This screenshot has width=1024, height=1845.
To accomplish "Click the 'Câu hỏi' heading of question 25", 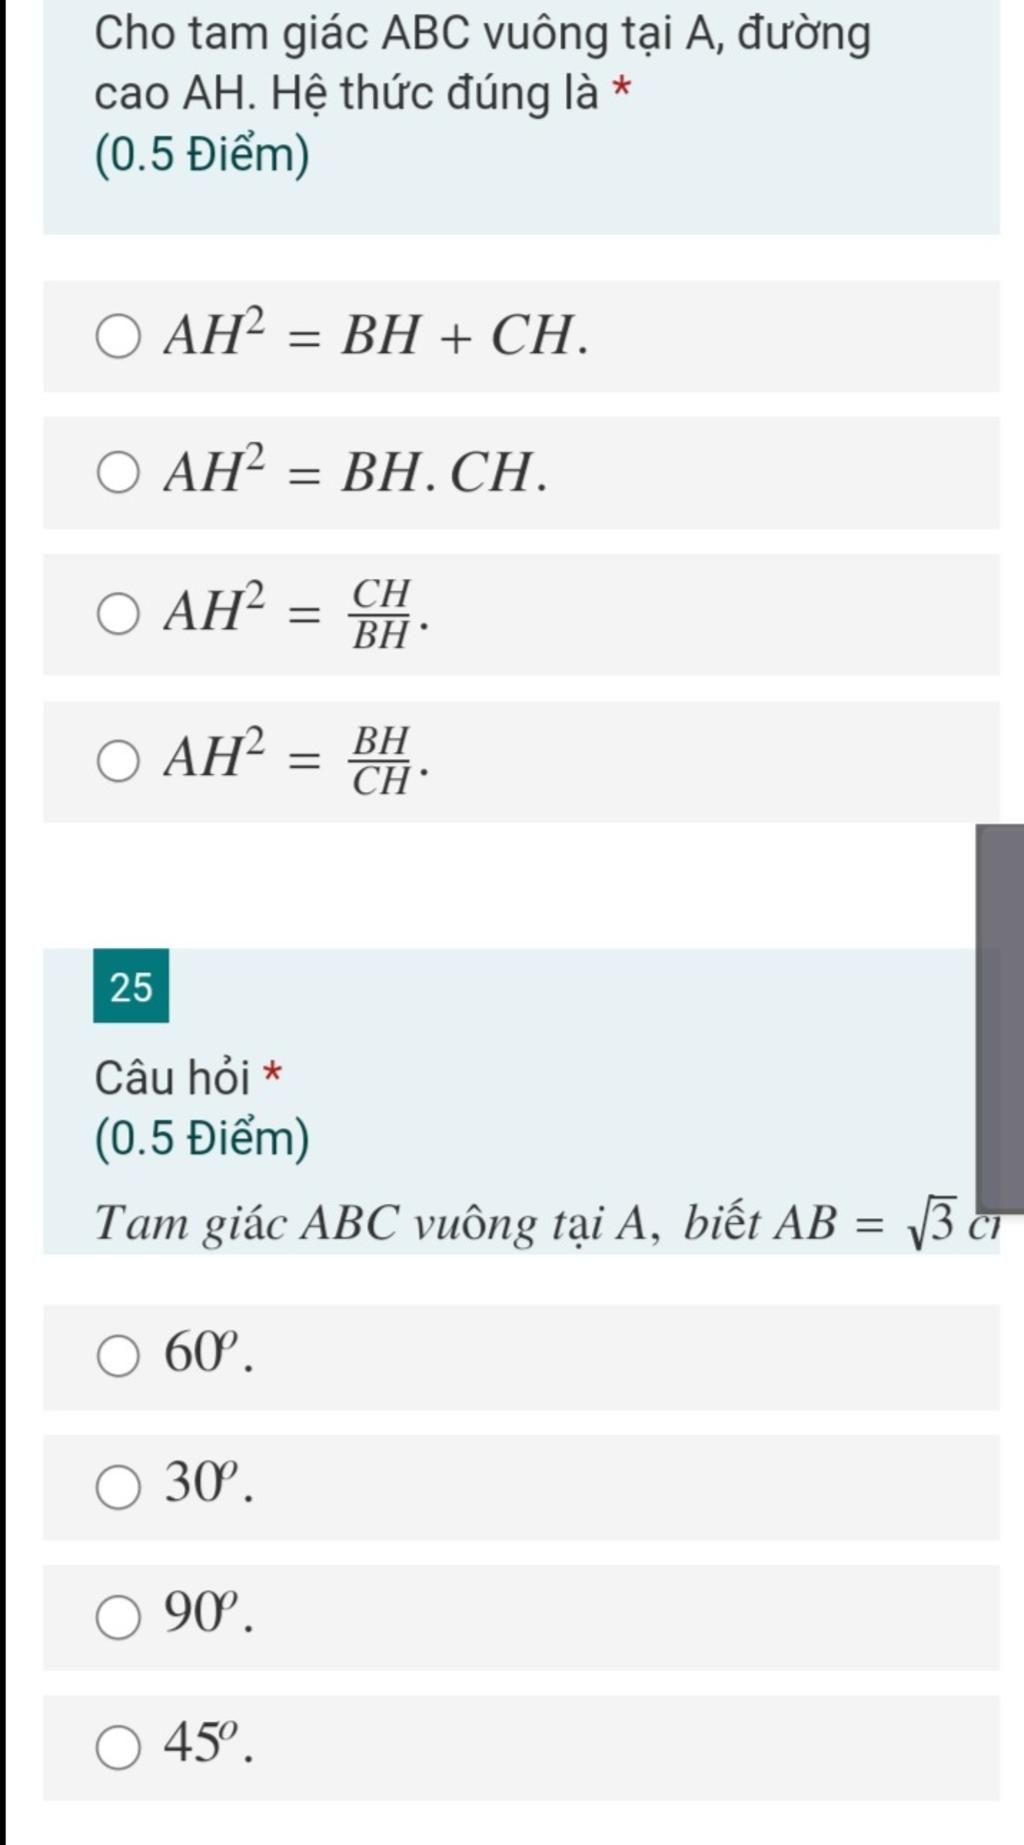I will (x=172, y=1078).
